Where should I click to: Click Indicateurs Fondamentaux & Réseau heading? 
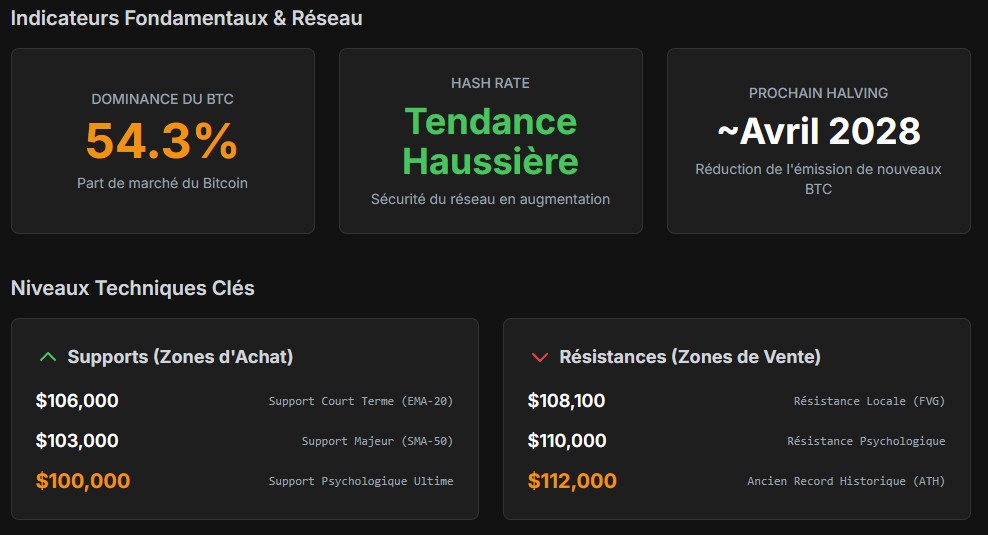coord(187,18)
